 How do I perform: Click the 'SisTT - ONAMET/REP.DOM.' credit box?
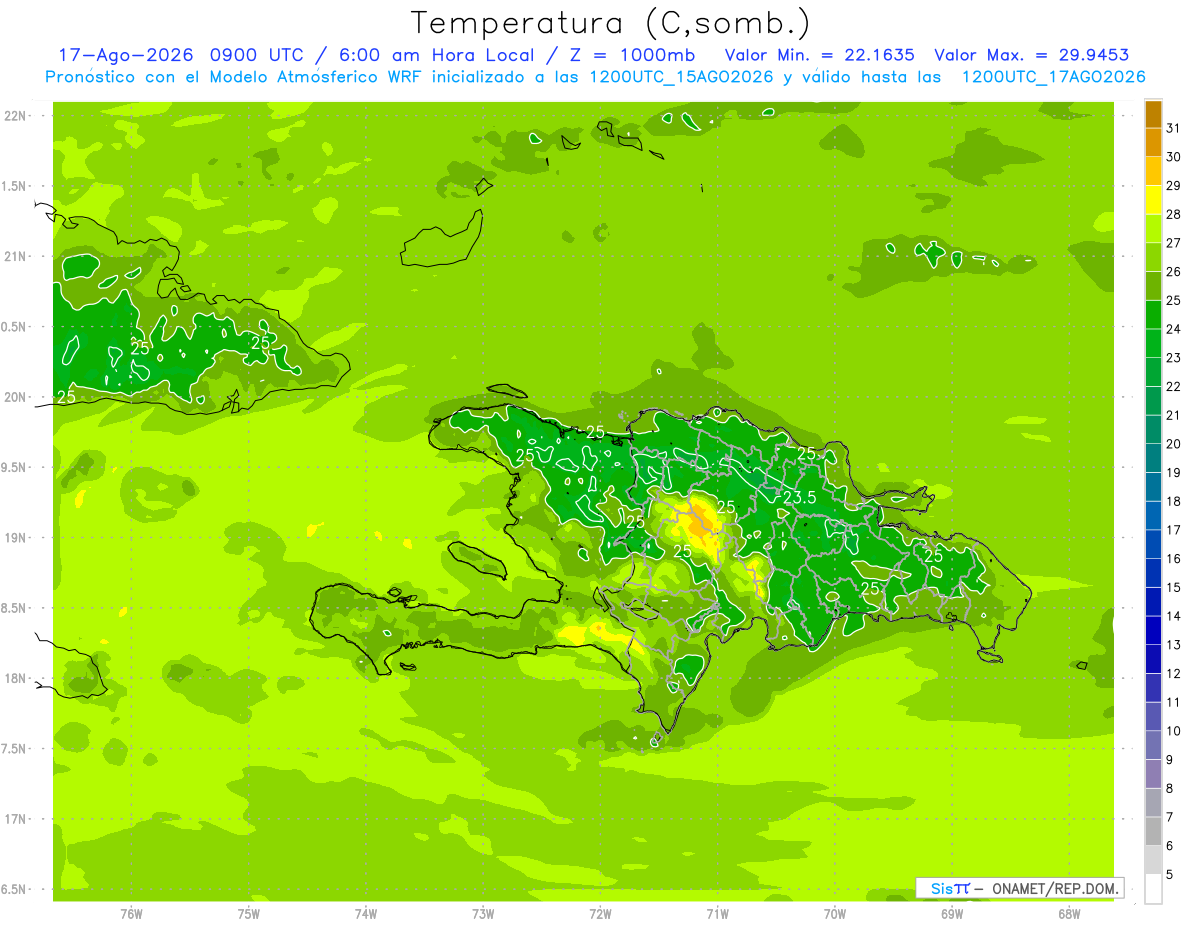click(1020, 888)
